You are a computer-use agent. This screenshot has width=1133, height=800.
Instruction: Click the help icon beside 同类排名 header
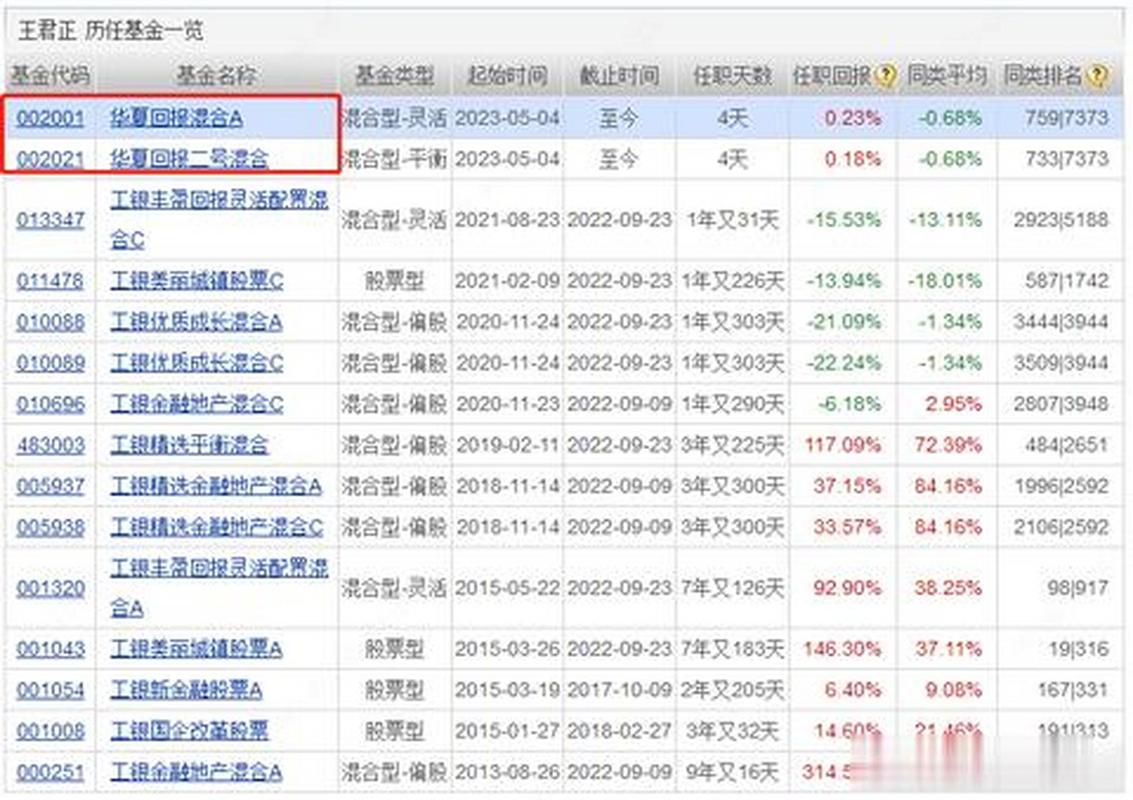[1098, 75]
